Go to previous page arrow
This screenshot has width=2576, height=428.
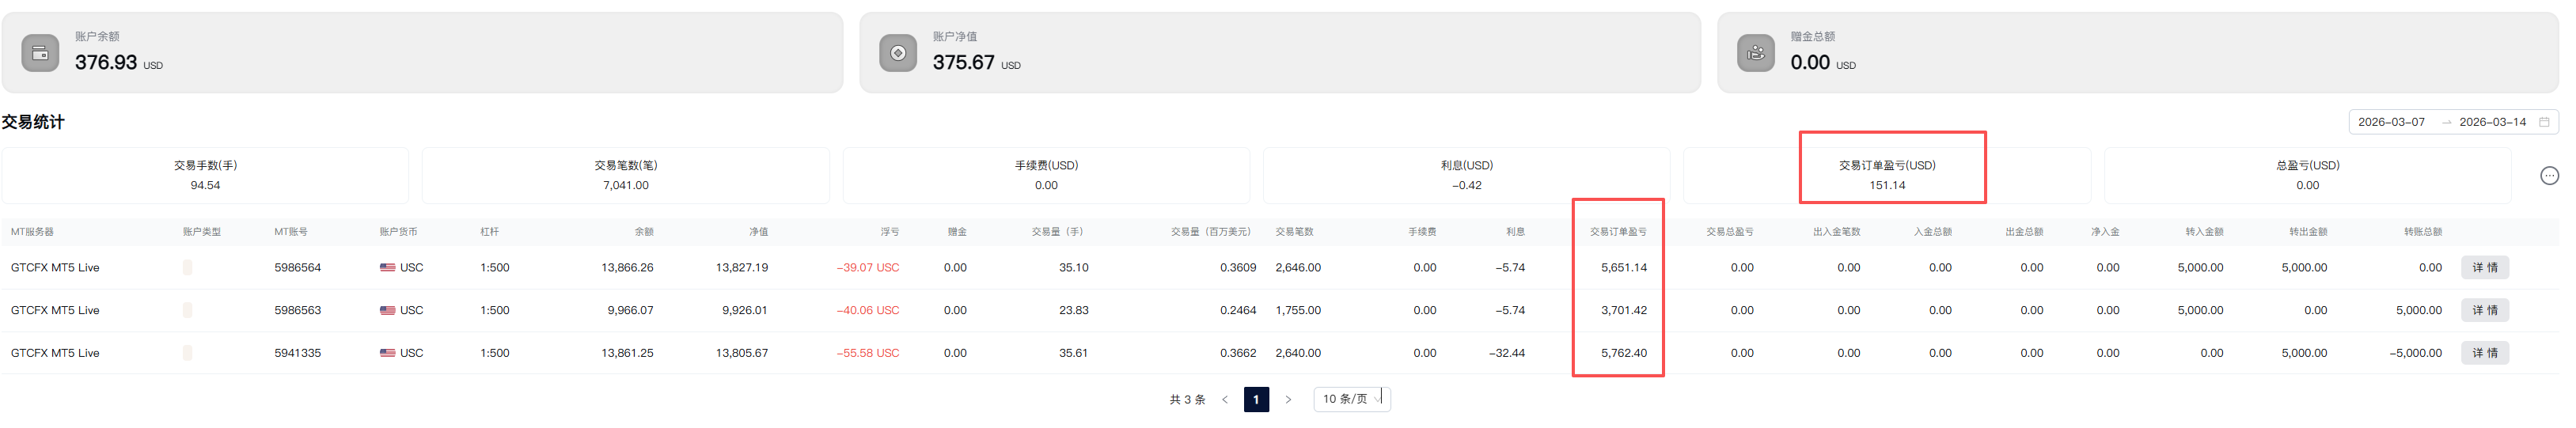[1224, 399]
